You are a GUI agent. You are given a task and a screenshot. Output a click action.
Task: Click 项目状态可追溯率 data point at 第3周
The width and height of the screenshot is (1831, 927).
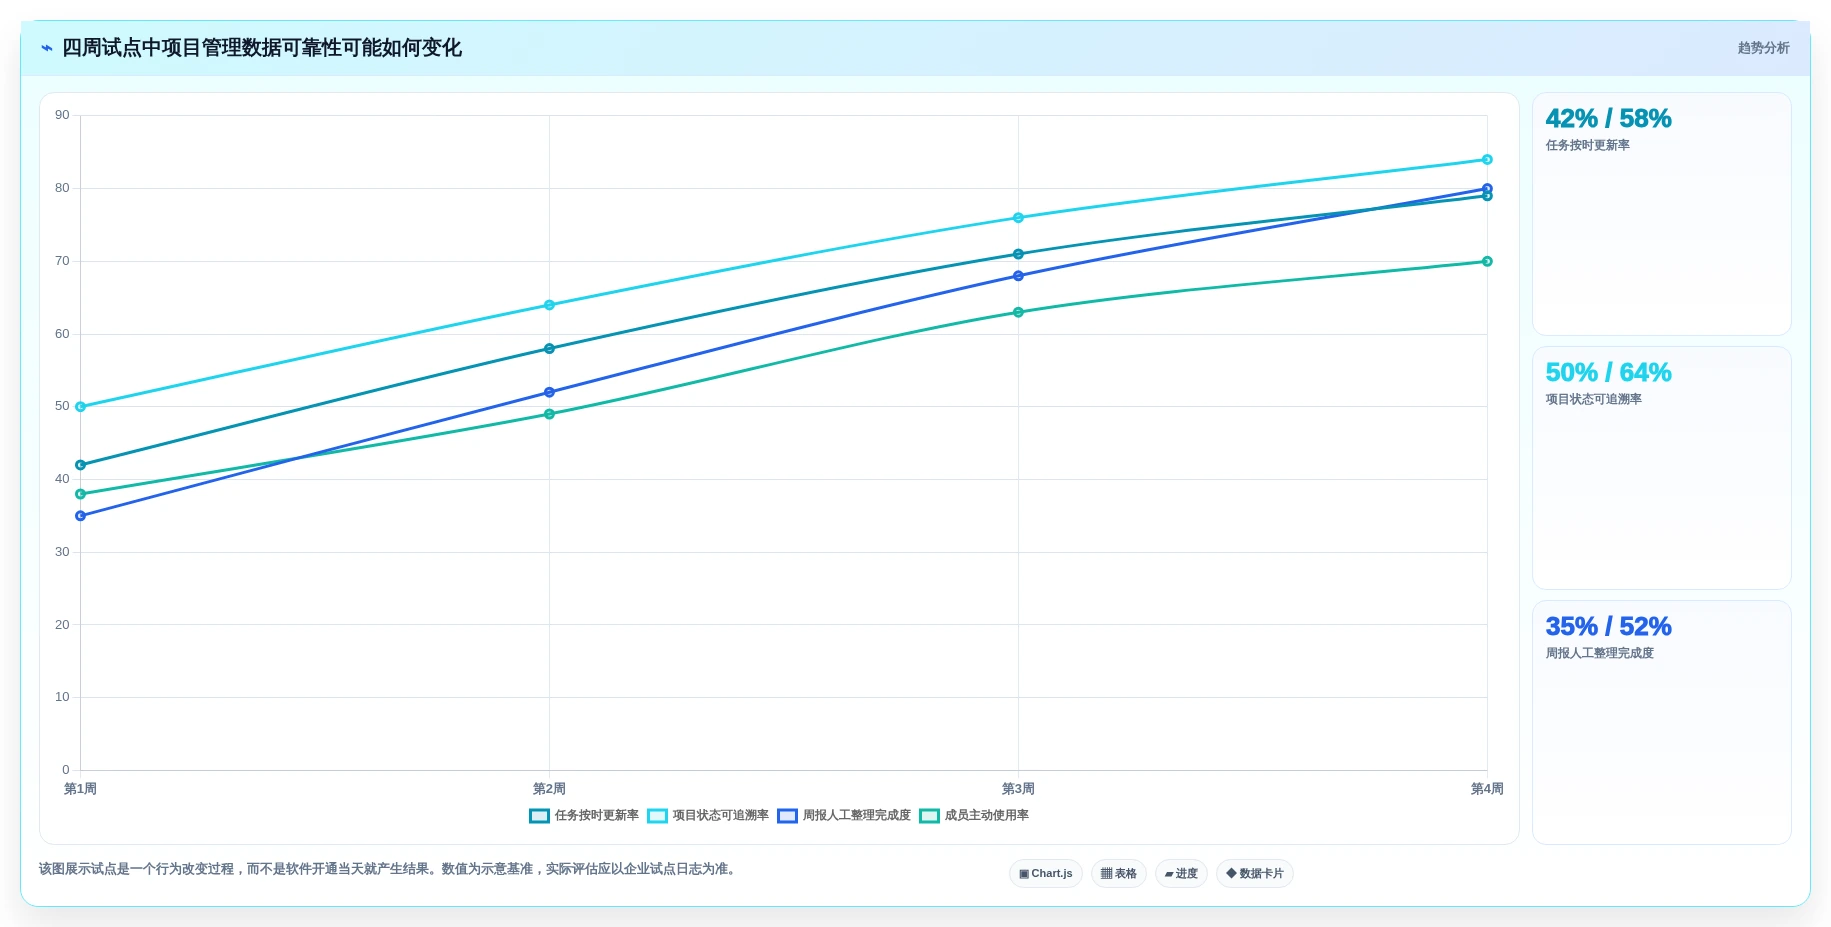1018,218
